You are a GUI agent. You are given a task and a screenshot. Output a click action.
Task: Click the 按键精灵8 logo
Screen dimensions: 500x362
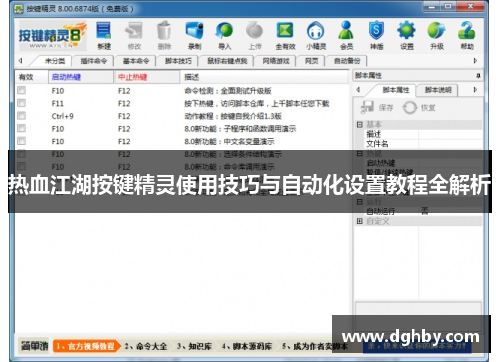53,35
